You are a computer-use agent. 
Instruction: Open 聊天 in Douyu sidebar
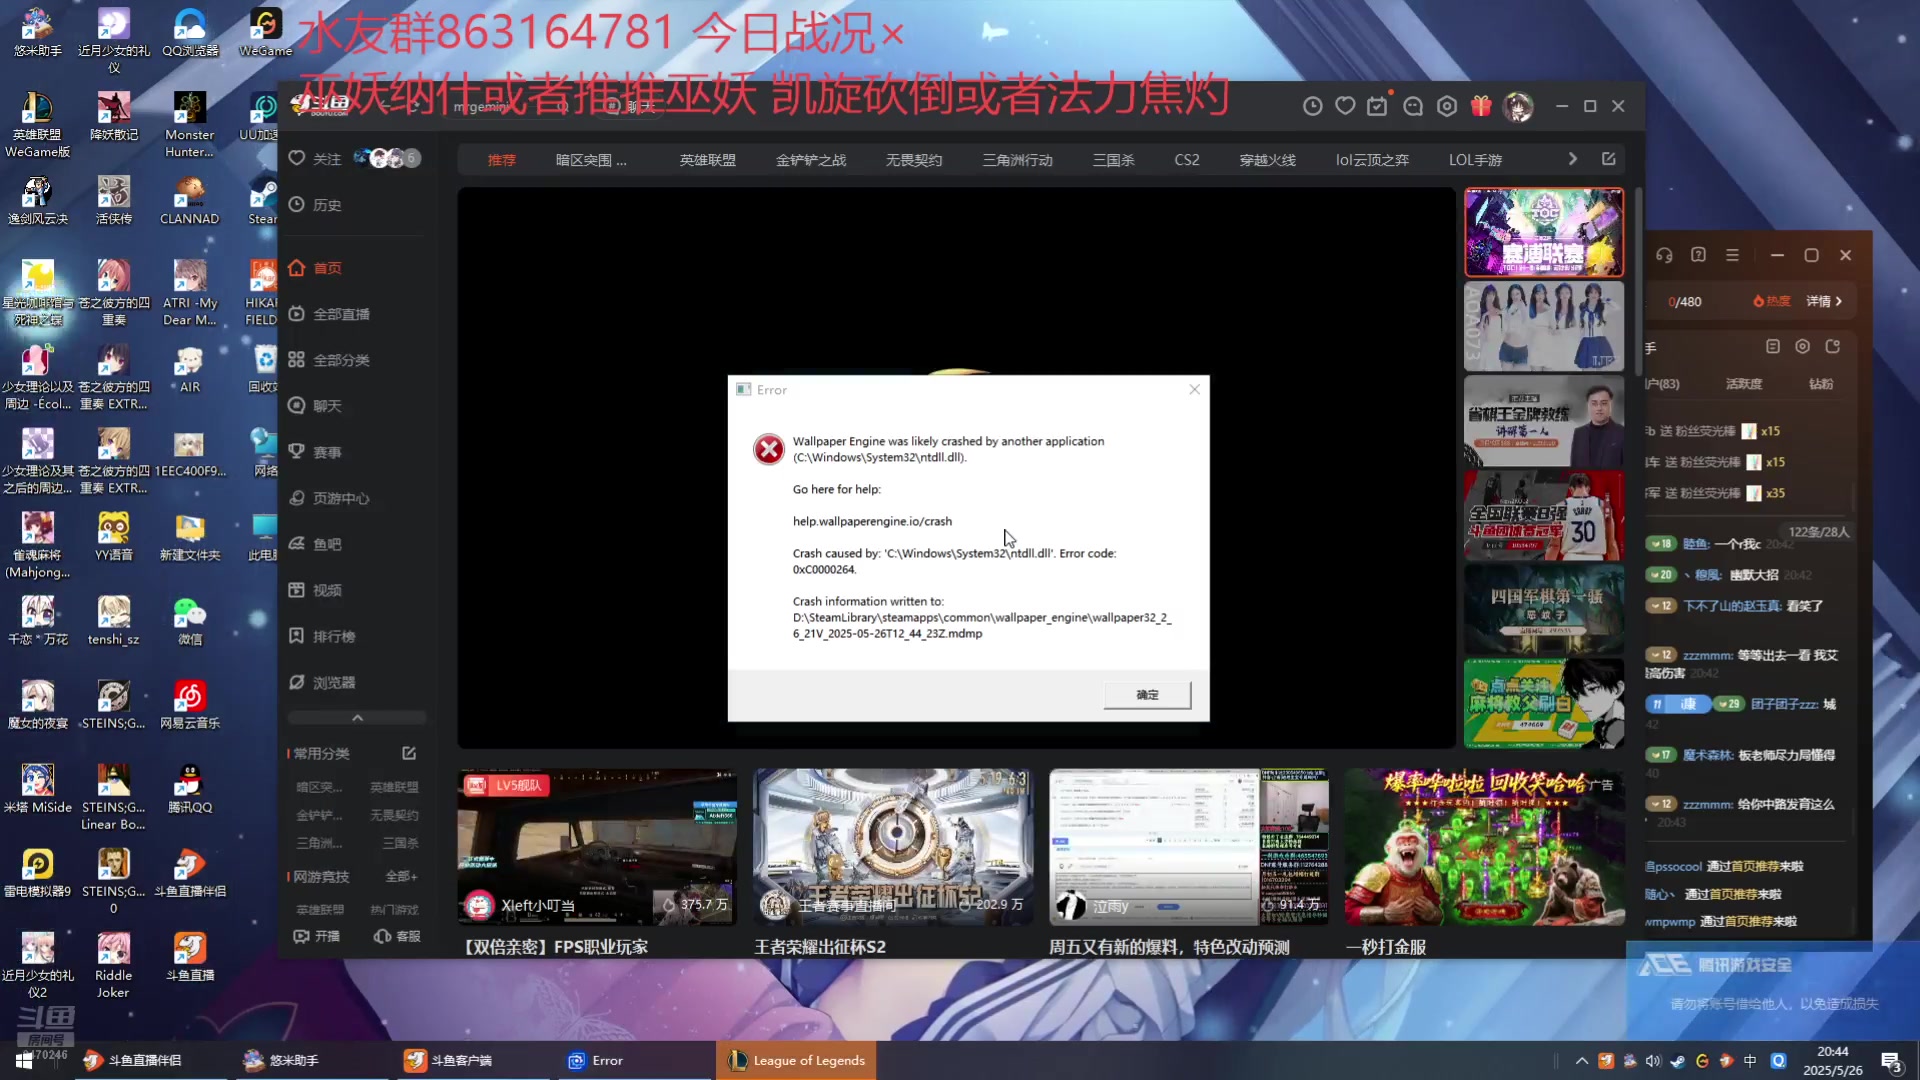coord(316,406)
